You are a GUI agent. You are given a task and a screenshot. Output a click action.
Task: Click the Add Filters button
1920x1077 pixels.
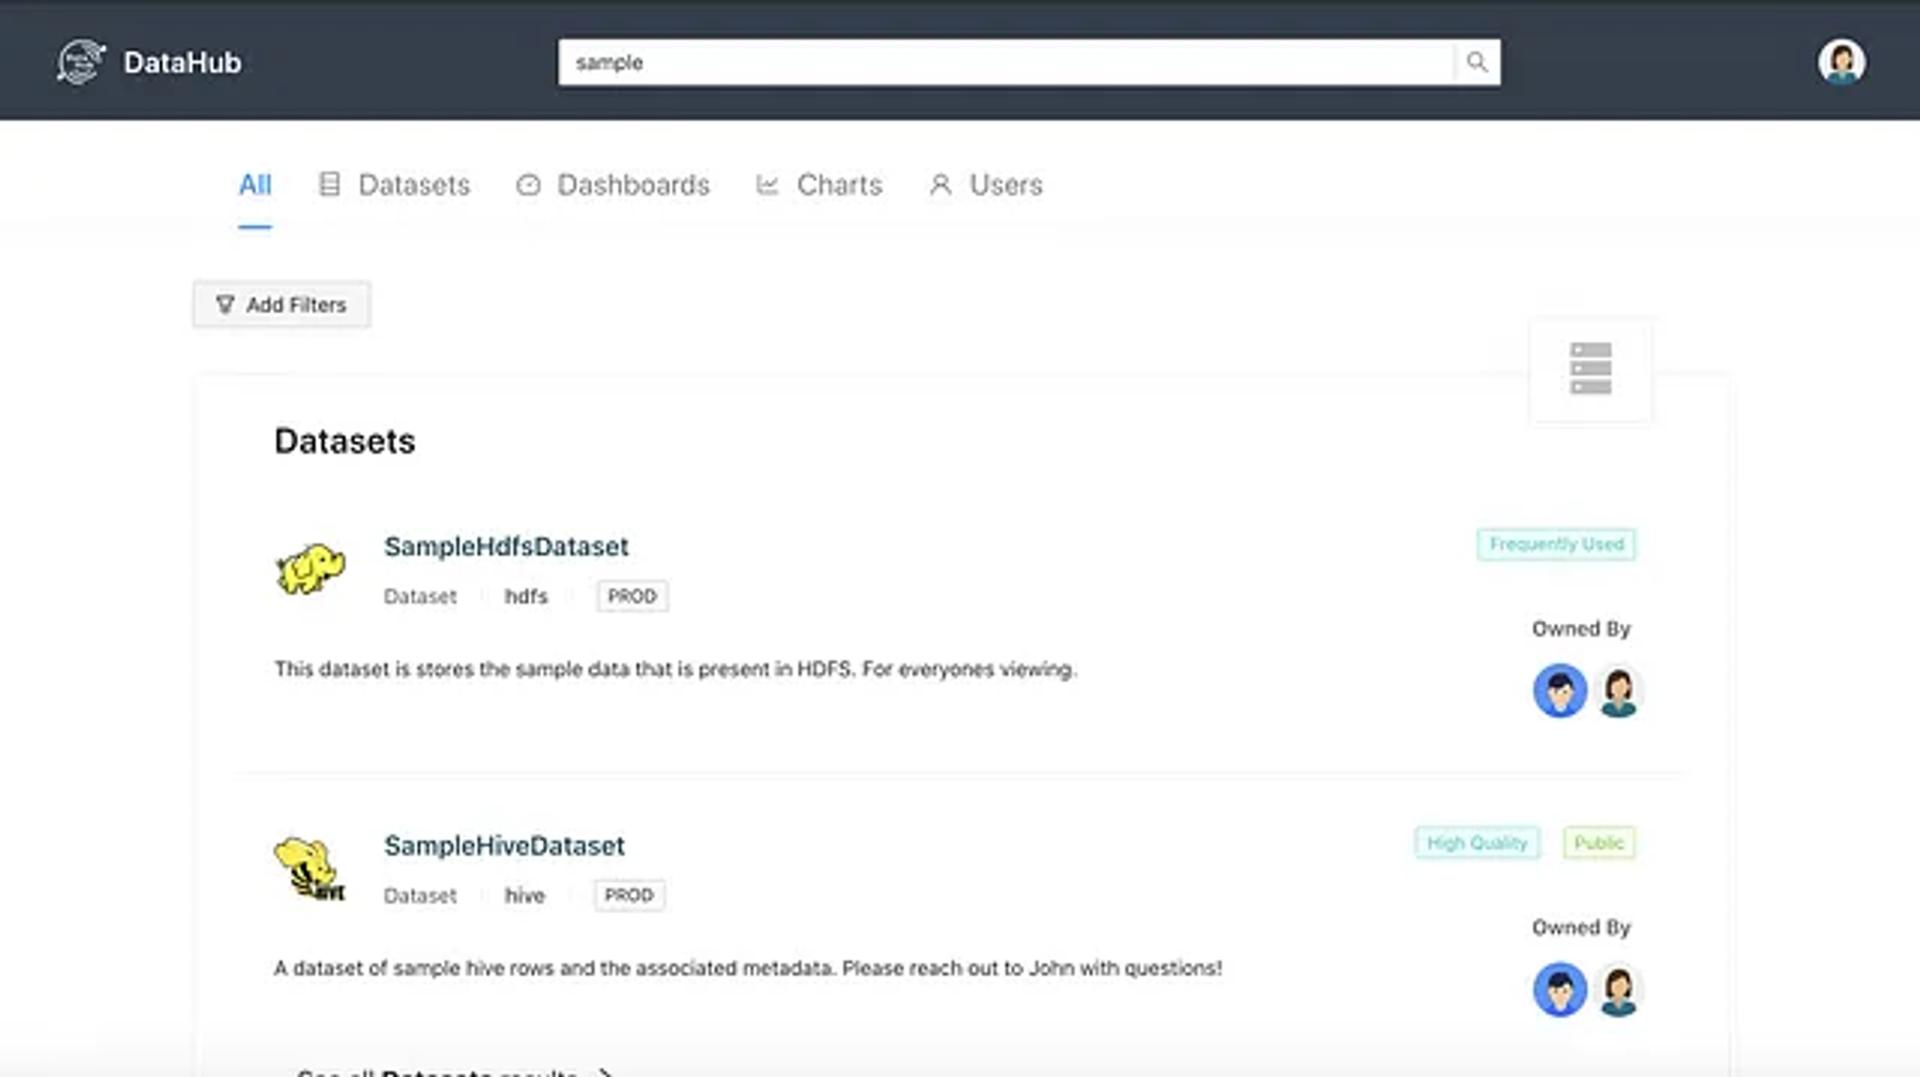coord(282,304)
